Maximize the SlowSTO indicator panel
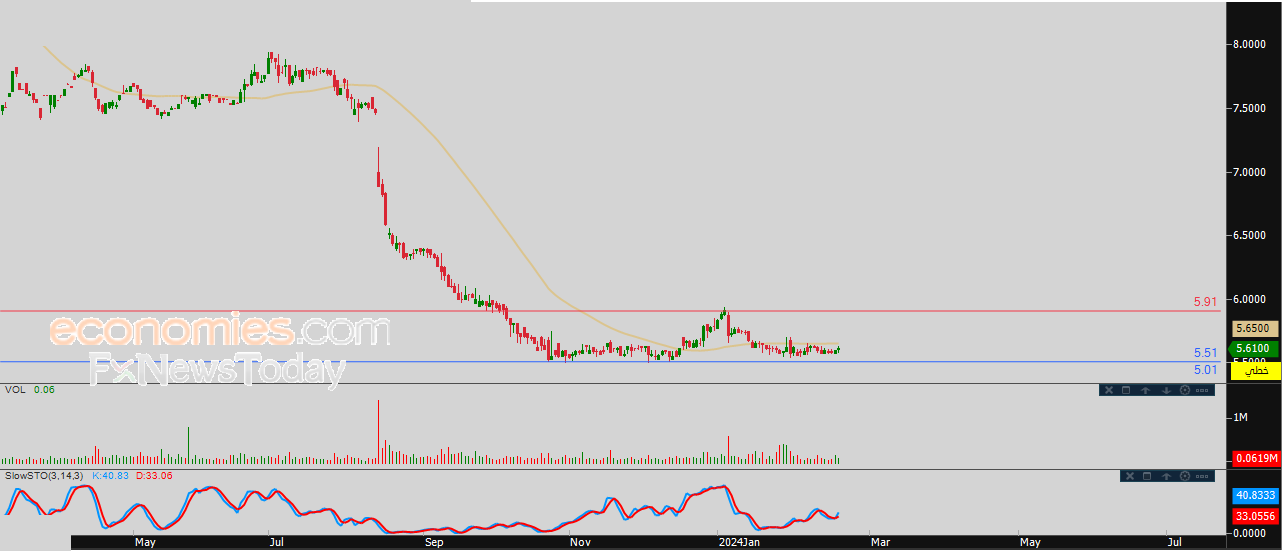The image size is (1282, 551). [1147, 476]
